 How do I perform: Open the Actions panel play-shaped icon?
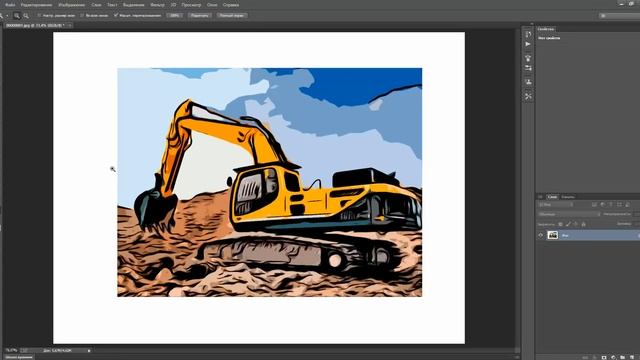point(528,44)
